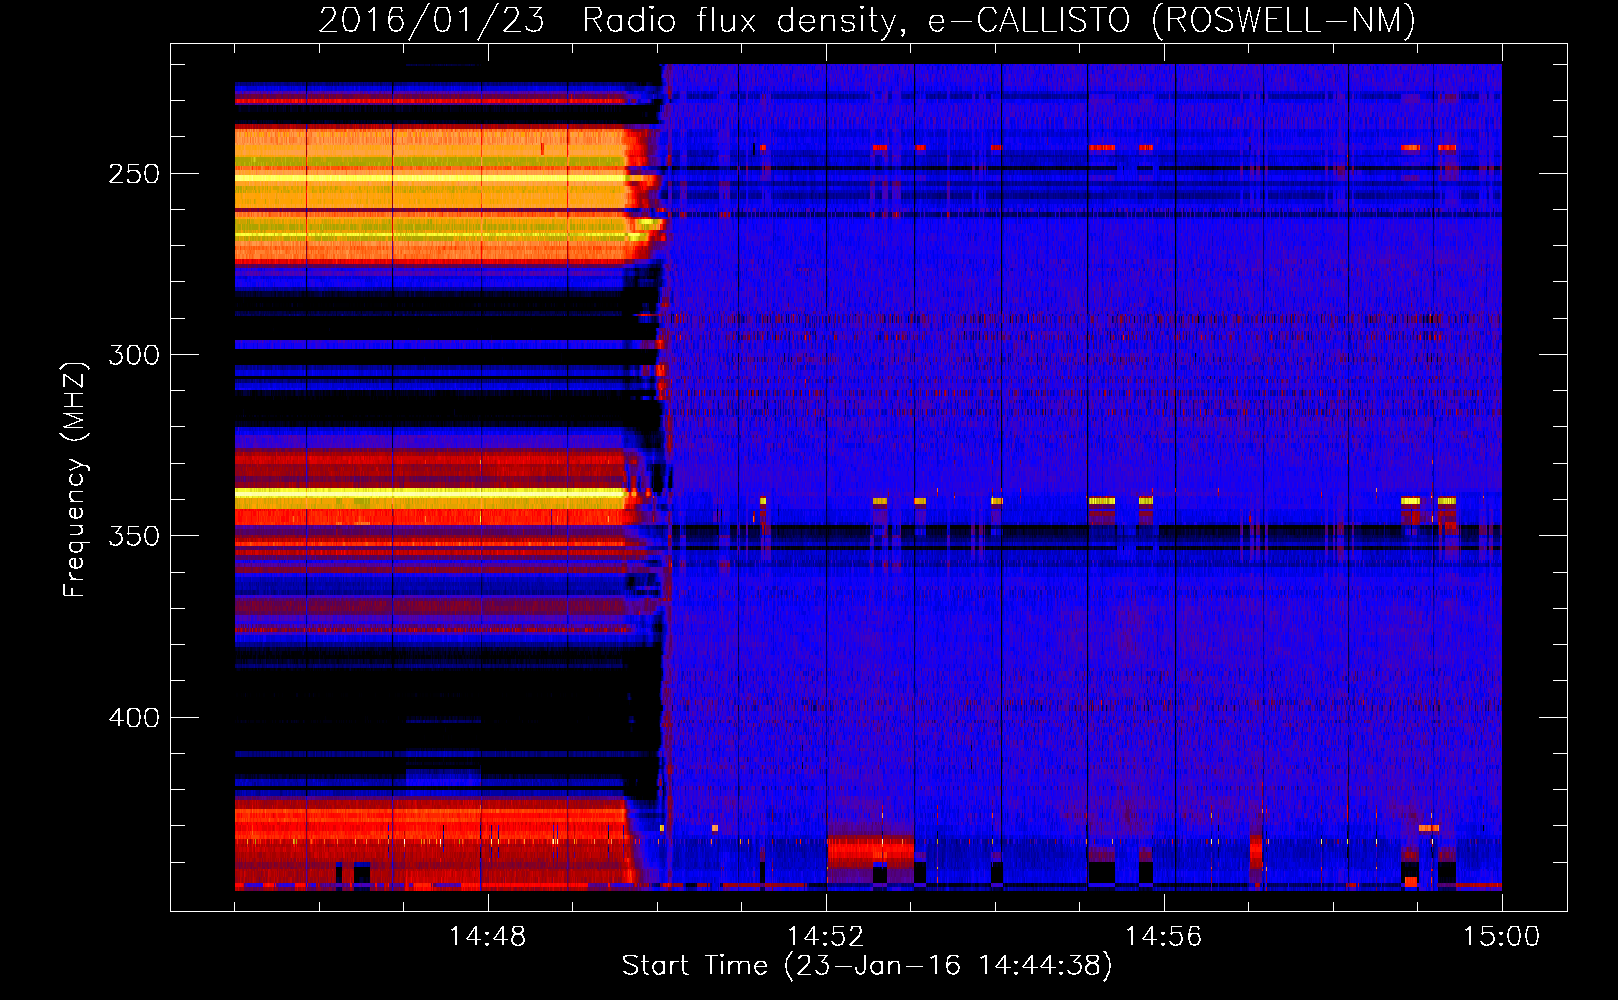This screenshot has width=1618, height=1000.
Task: Click the 14:52 time axis label
Action: coord(825,937)
